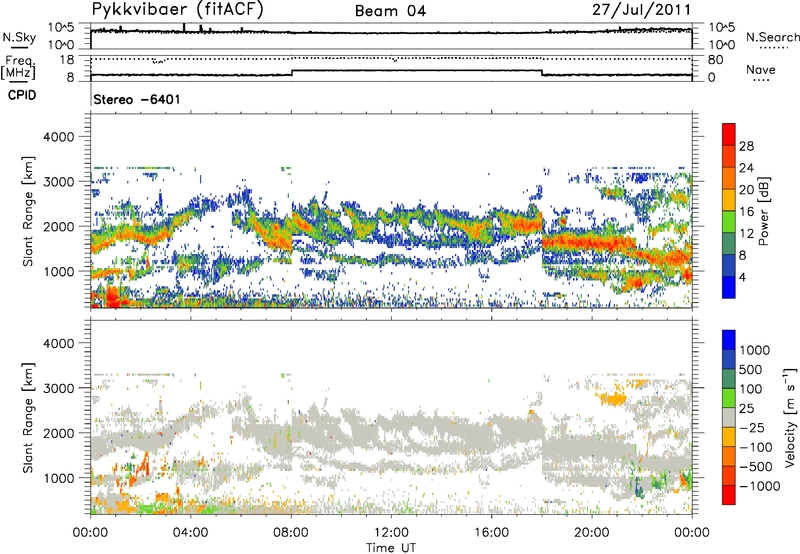Click the 'N.Sky' legend label
The height and width of the screenshot is (554, 800).
19,37
